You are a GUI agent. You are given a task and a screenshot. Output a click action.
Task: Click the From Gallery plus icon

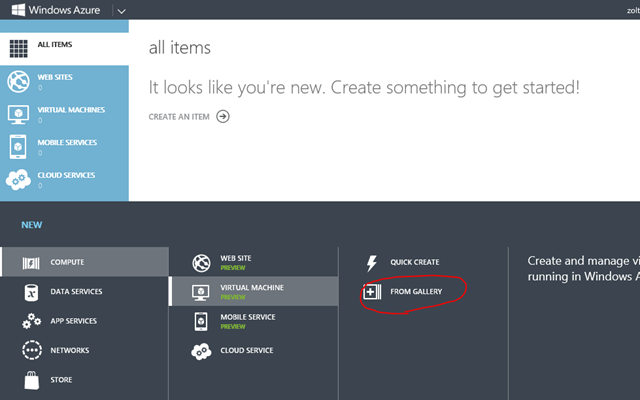372,291
